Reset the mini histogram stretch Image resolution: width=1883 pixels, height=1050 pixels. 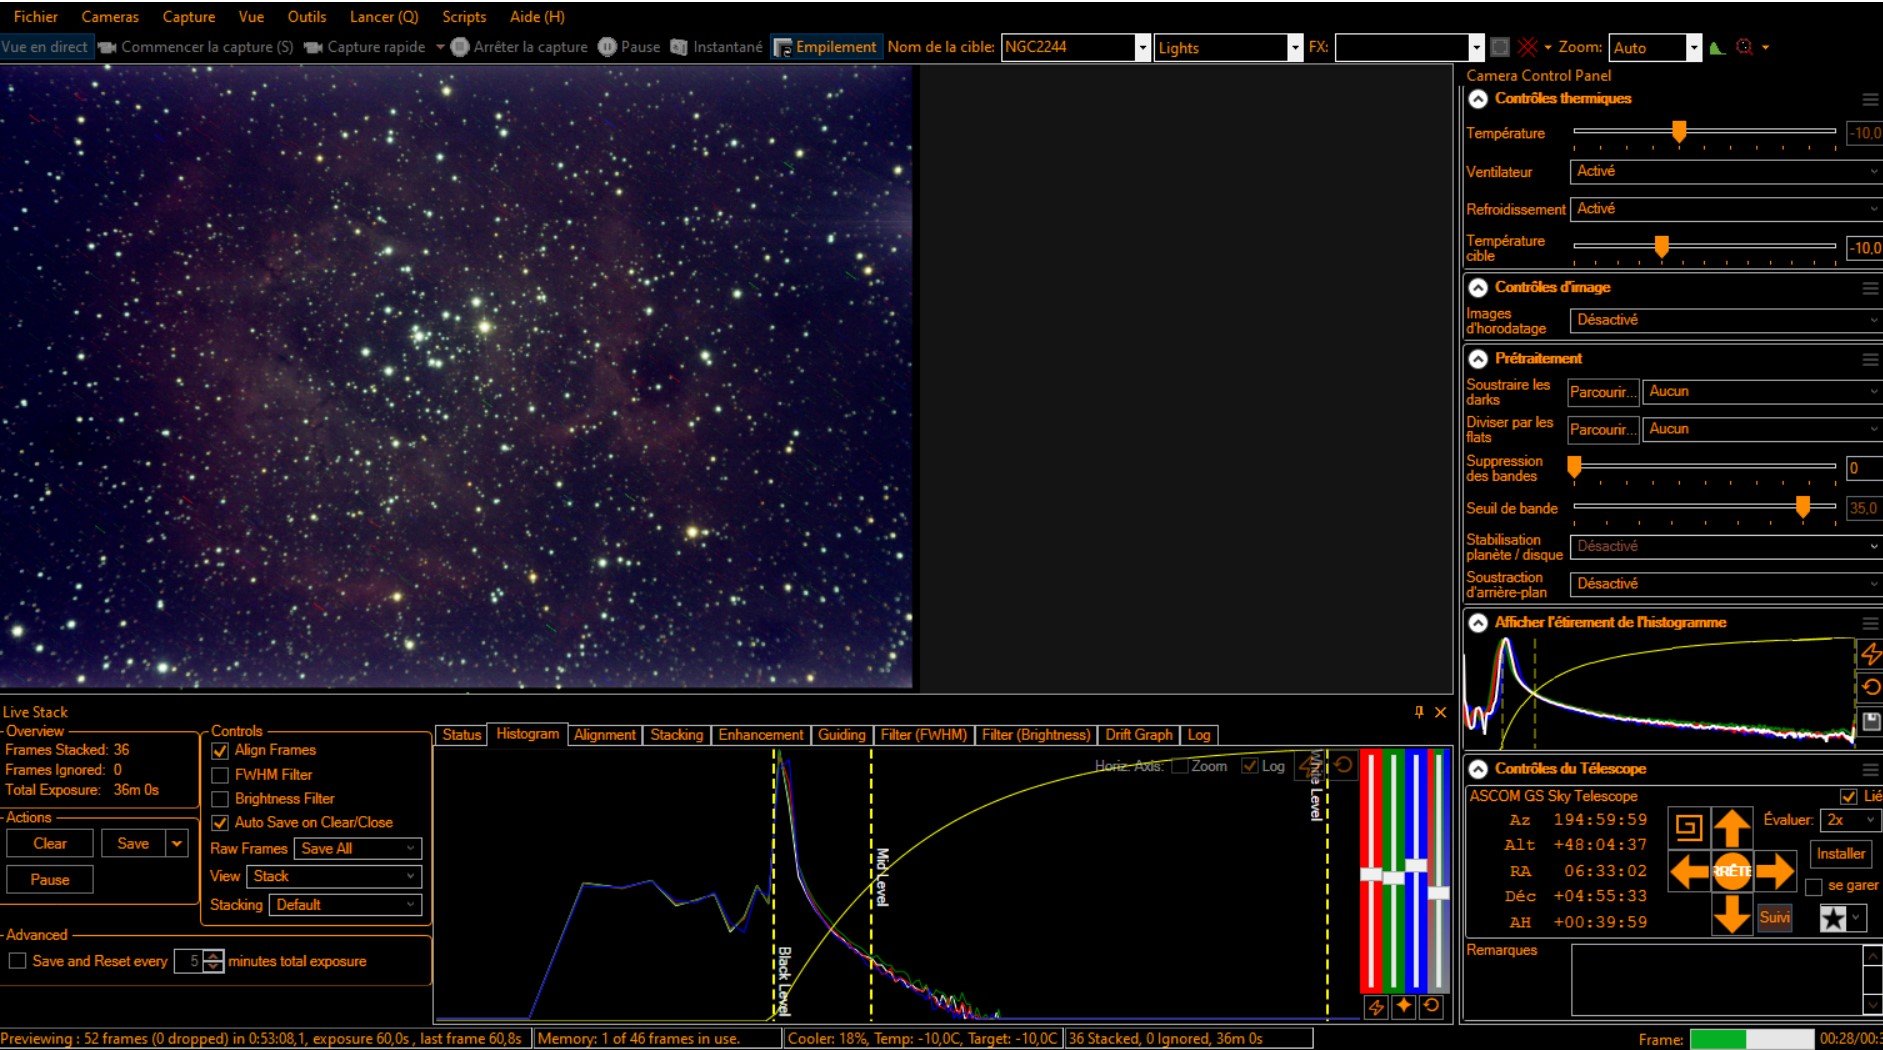coord(1870,687)
